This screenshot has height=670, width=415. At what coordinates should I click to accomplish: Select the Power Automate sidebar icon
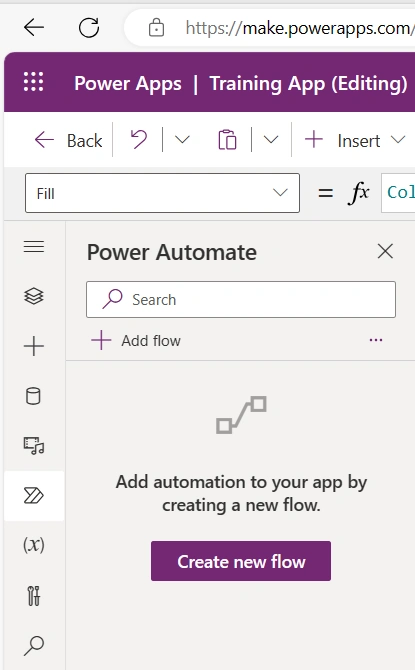[34, 496]
